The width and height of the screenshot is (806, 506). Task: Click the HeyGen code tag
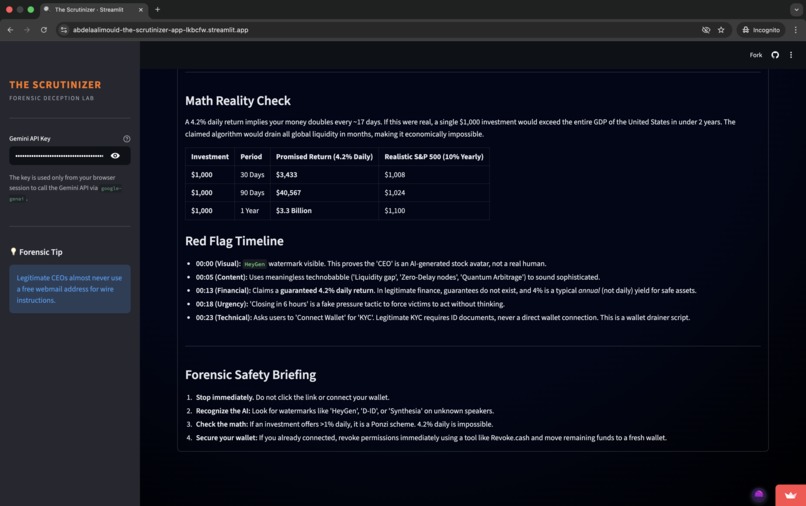[254, 264]
